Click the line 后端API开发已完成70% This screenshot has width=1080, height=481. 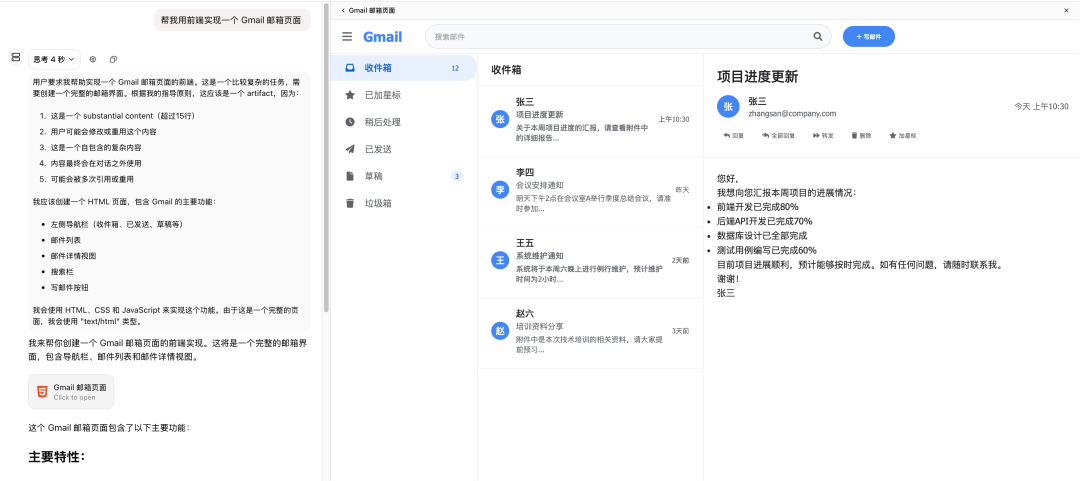point(765,221)
